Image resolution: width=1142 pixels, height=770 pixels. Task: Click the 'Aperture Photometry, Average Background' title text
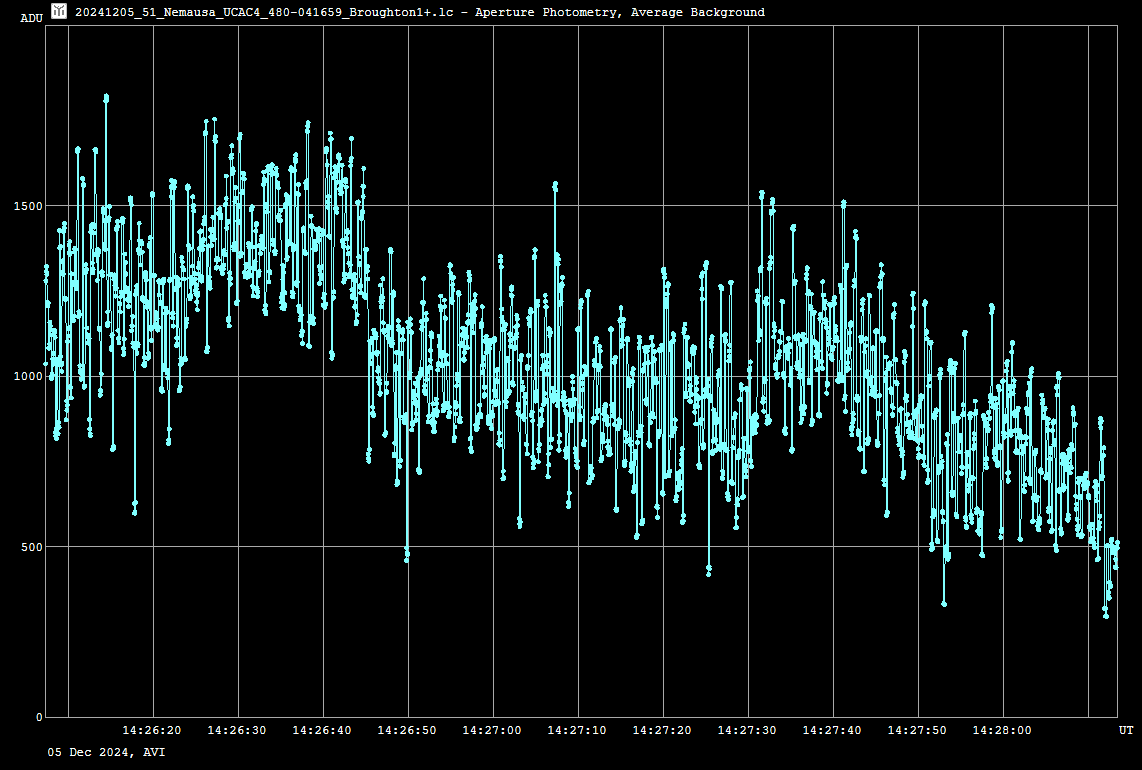pyautogui.click(x=620, y=12)
